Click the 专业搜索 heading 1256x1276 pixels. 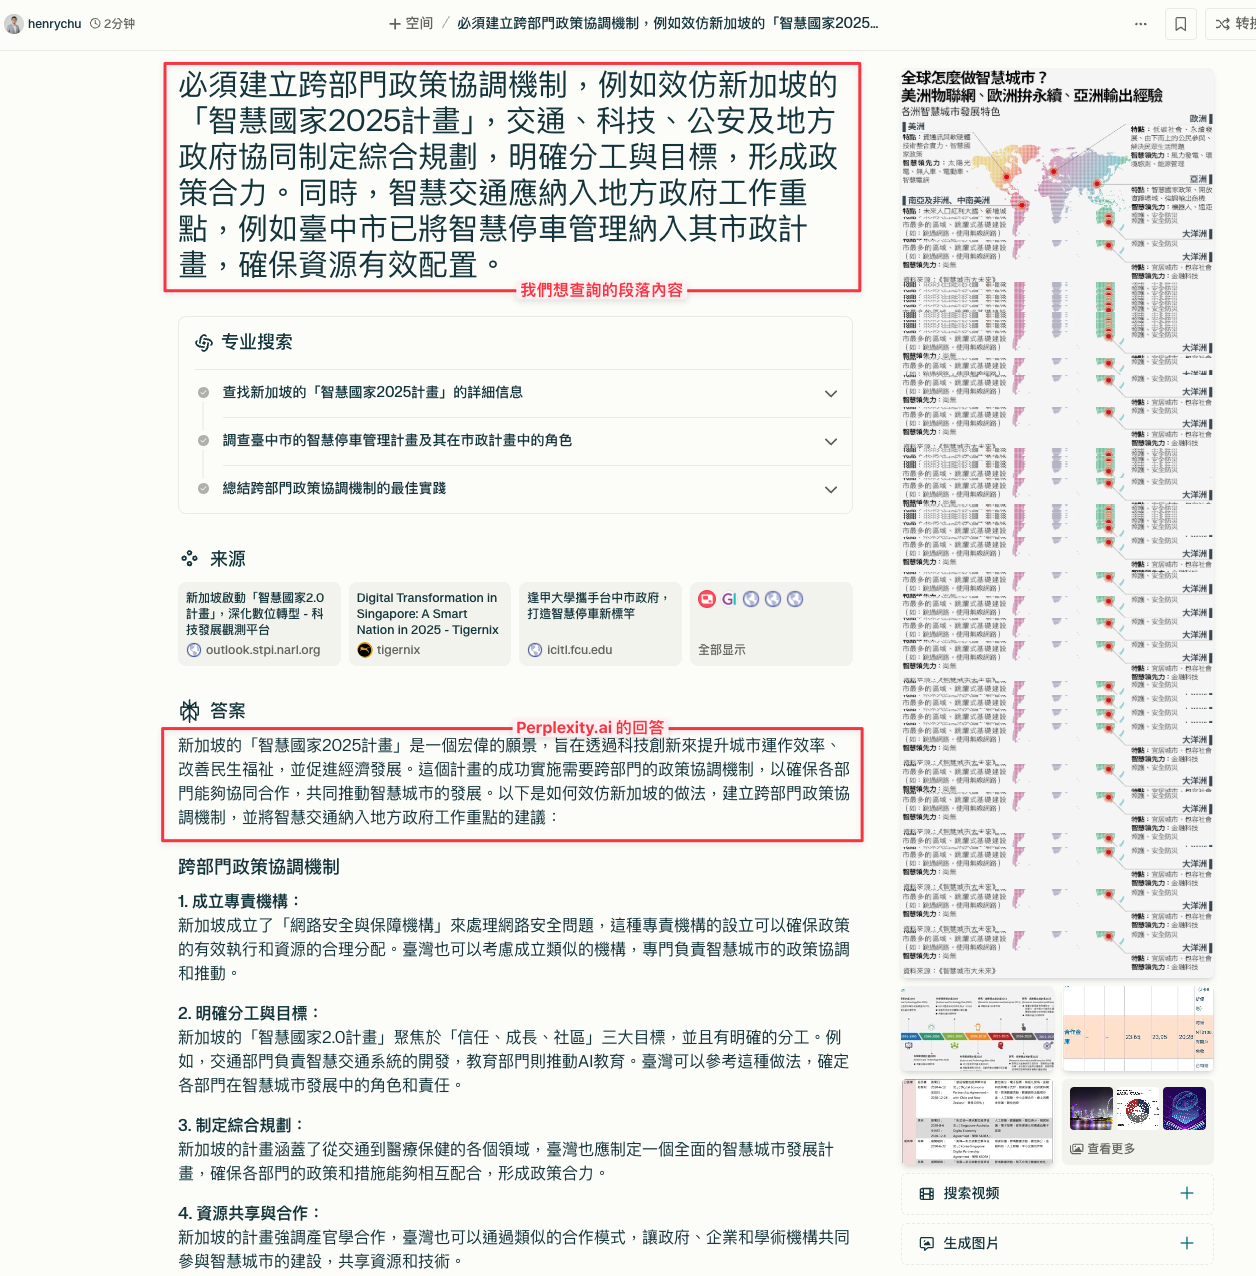click(x=257, y=342)
